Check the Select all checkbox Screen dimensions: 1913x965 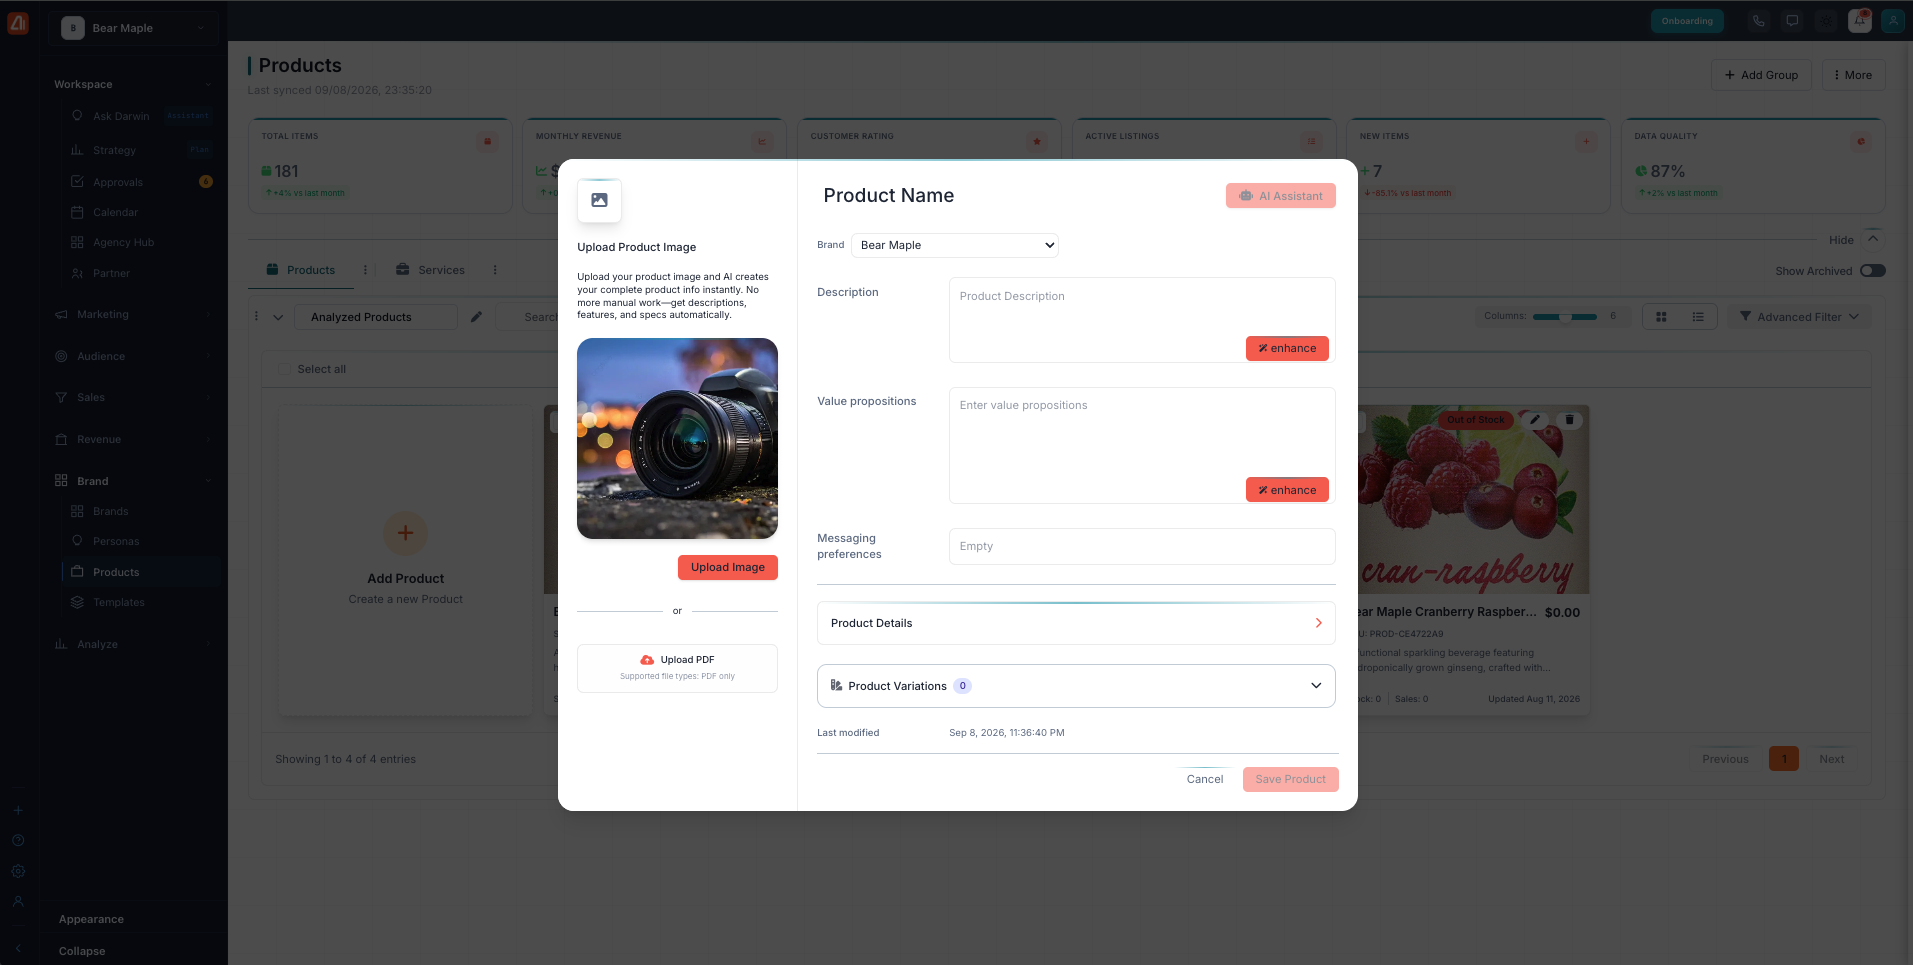click(284, 369)
